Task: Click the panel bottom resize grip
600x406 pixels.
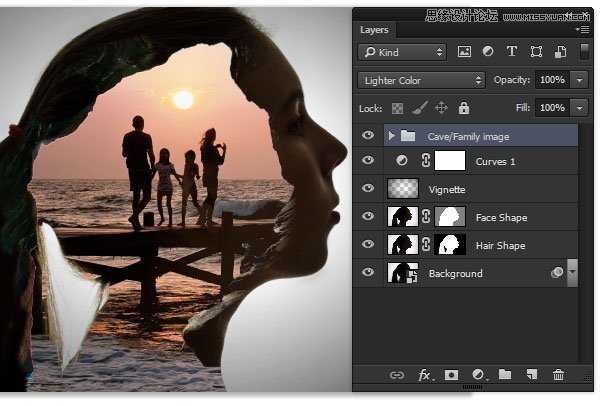Action: pos(473,387)
